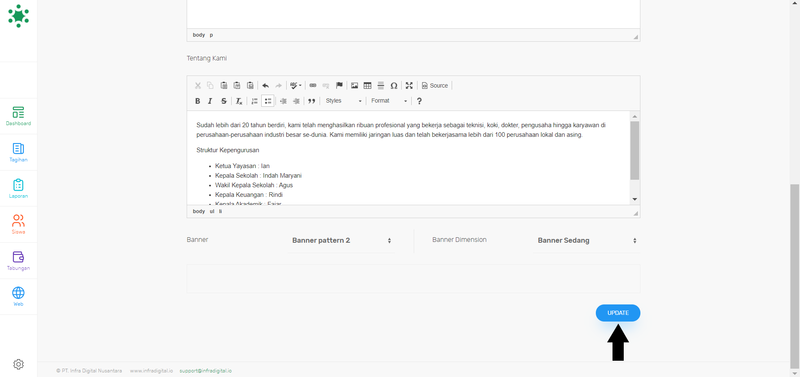Open the Siswa section in the sidebar
This screenshot has width=800, height=377.
[18, 224]
